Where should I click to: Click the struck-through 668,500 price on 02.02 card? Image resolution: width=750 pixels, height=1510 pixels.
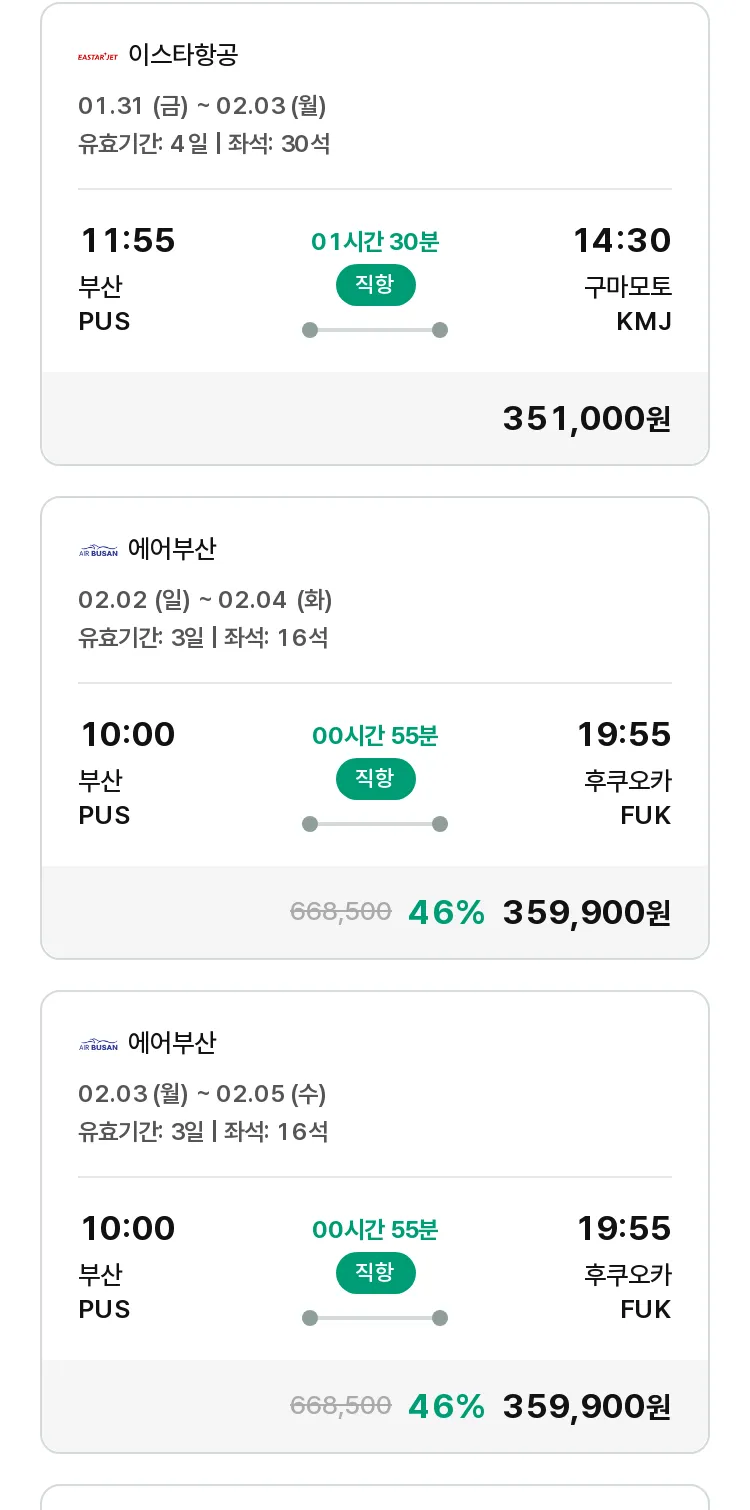(x=340, y=912)
